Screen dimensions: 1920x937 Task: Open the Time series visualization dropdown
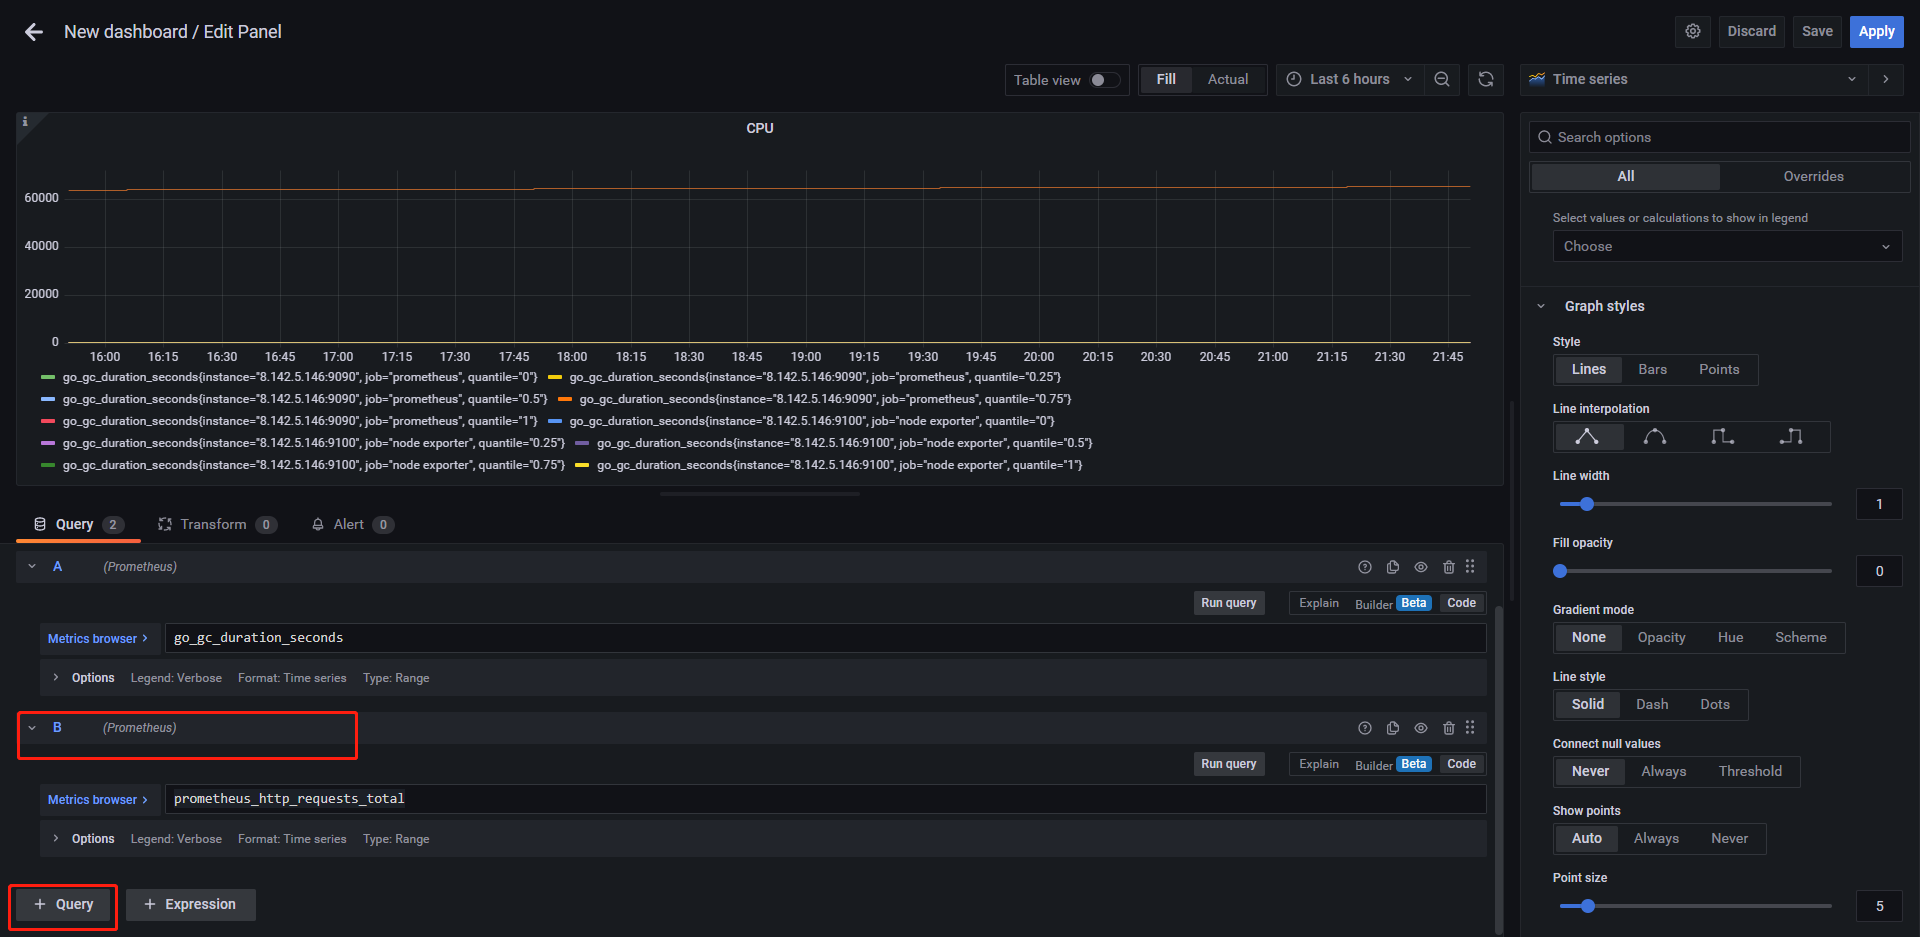pos(1696,79)
